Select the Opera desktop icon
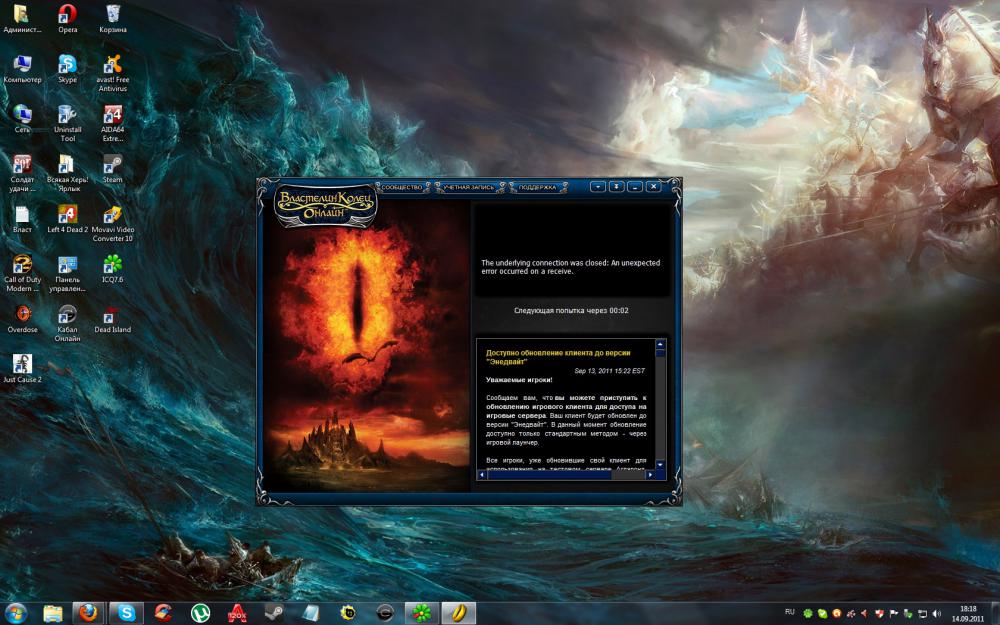Image resolution: width=1000 pixels, height=625 pixels. click(68, 18)
